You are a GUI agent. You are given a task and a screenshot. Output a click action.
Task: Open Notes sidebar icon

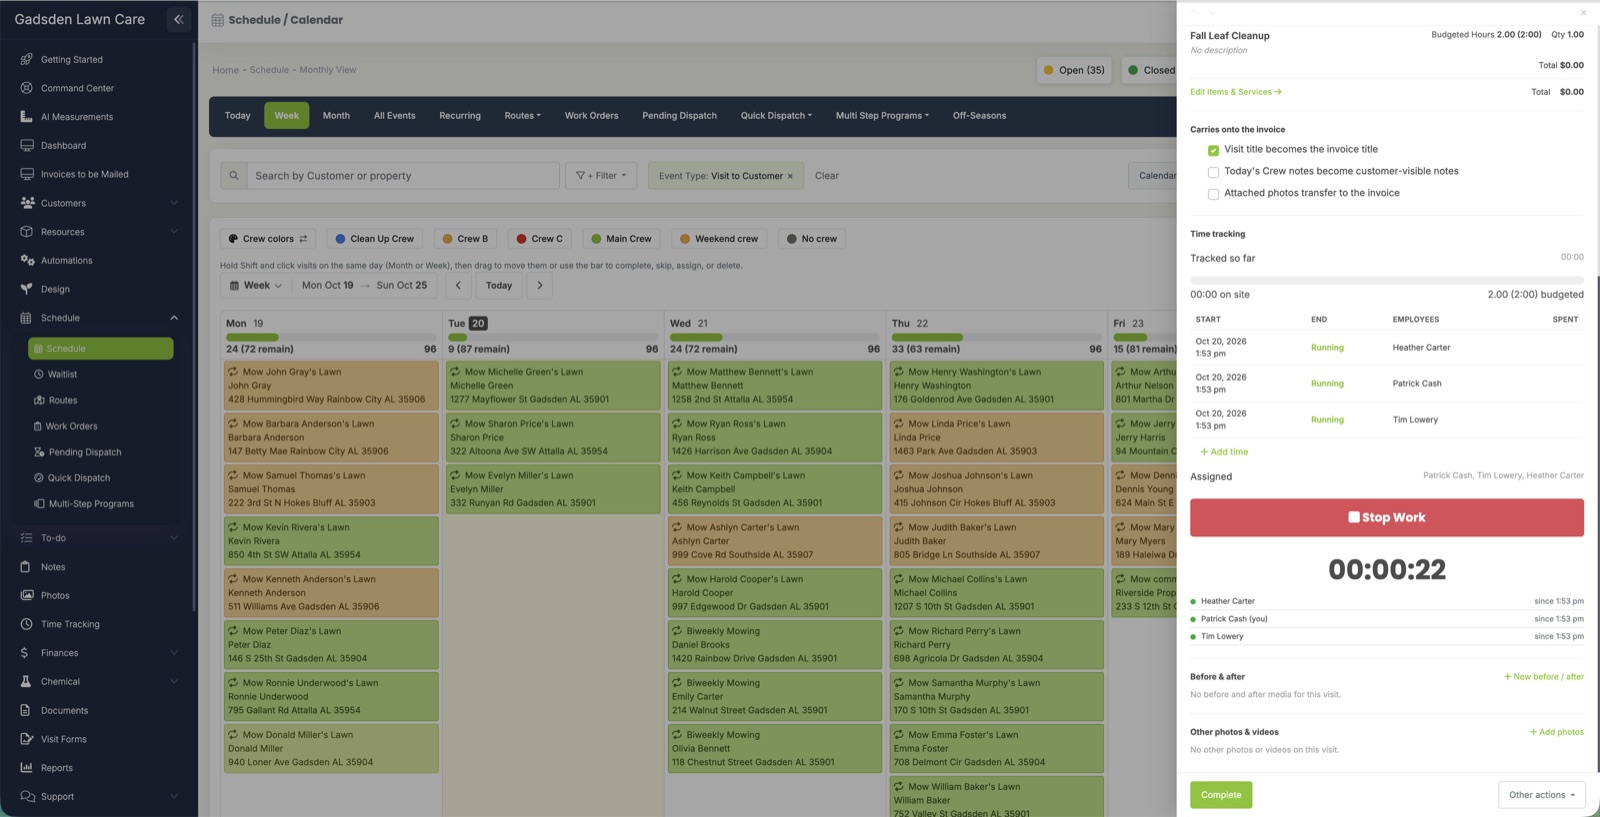pos(26,567)
